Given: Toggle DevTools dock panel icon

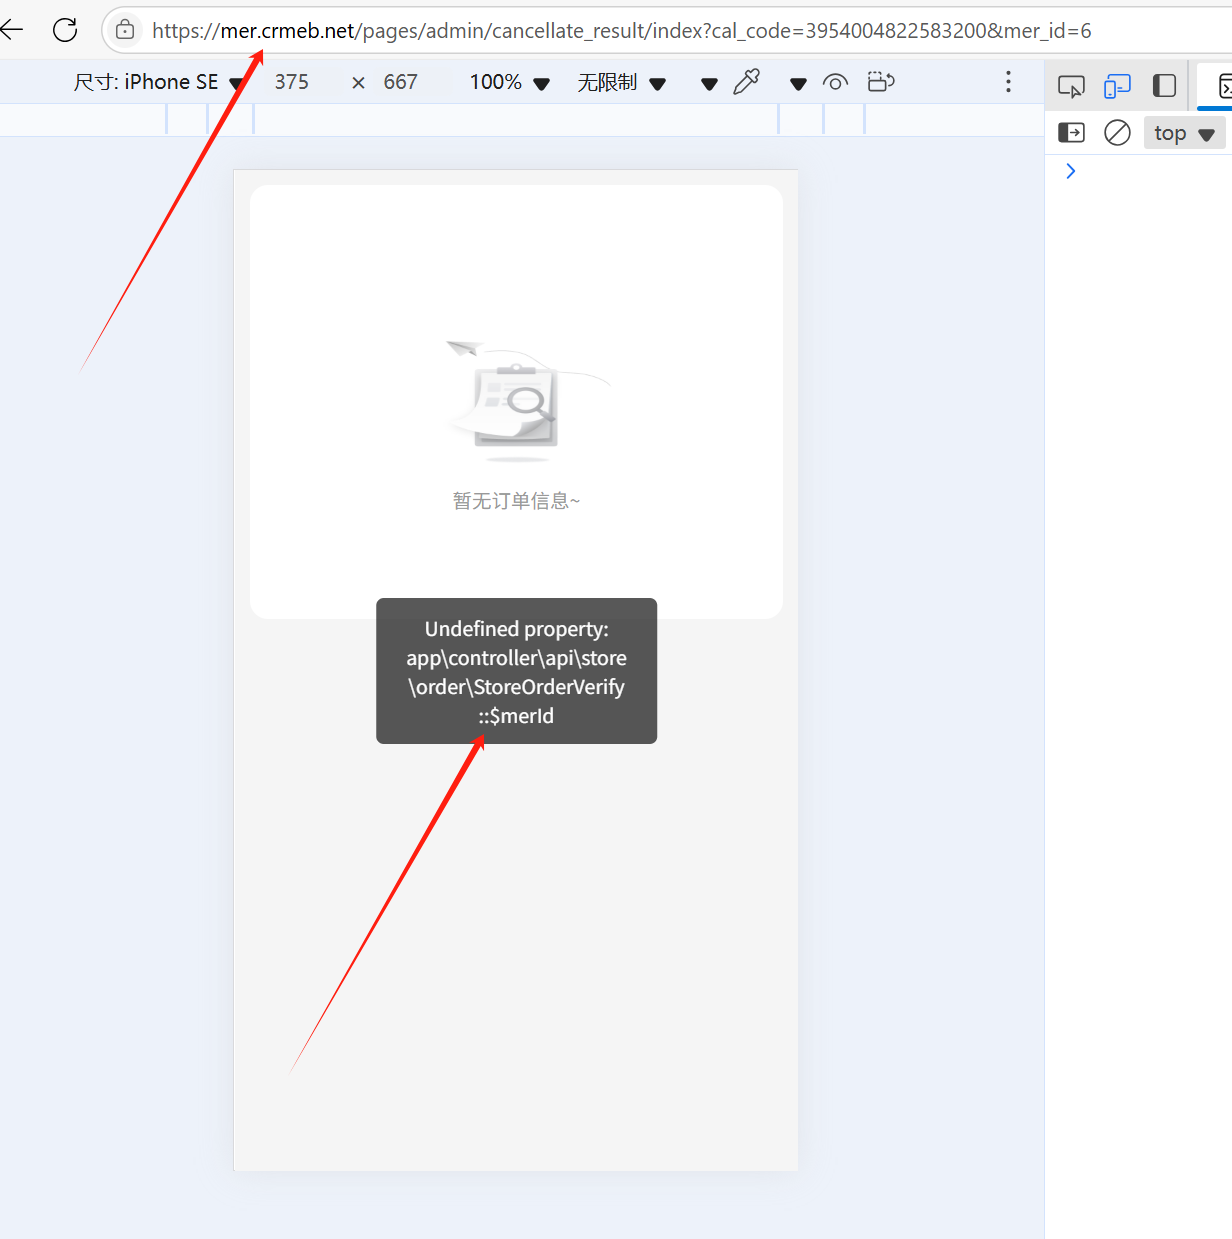Looking at the screenshot, I should (1164, 86).
